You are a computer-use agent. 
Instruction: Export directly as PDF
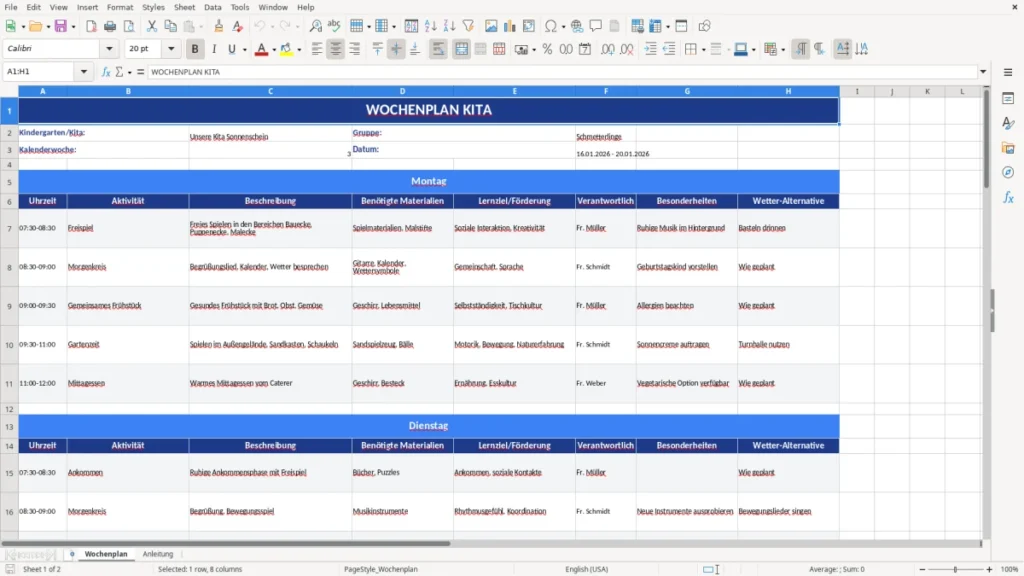tap(91, 26)
